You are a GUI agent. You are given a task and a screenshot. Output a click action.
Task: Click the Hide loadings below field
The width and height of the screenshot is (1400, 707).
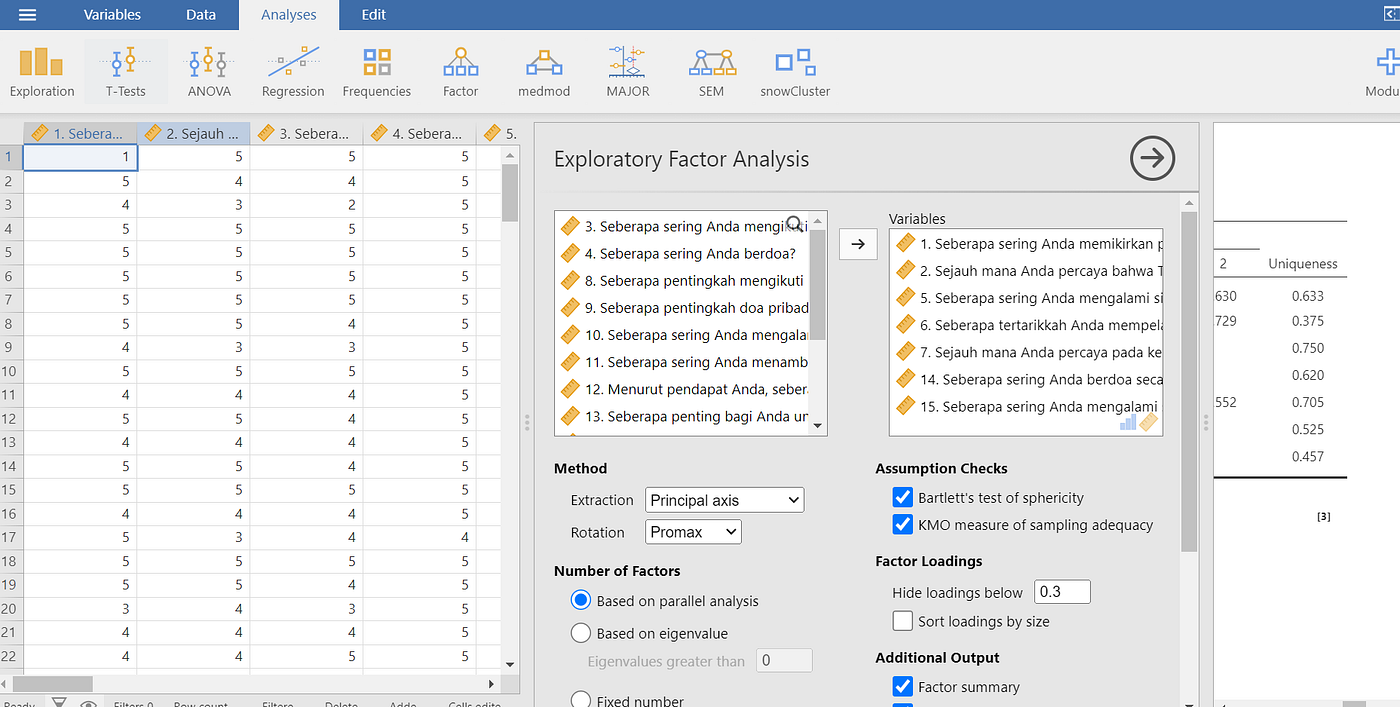pyautogui.click(x=1062, y=591)
